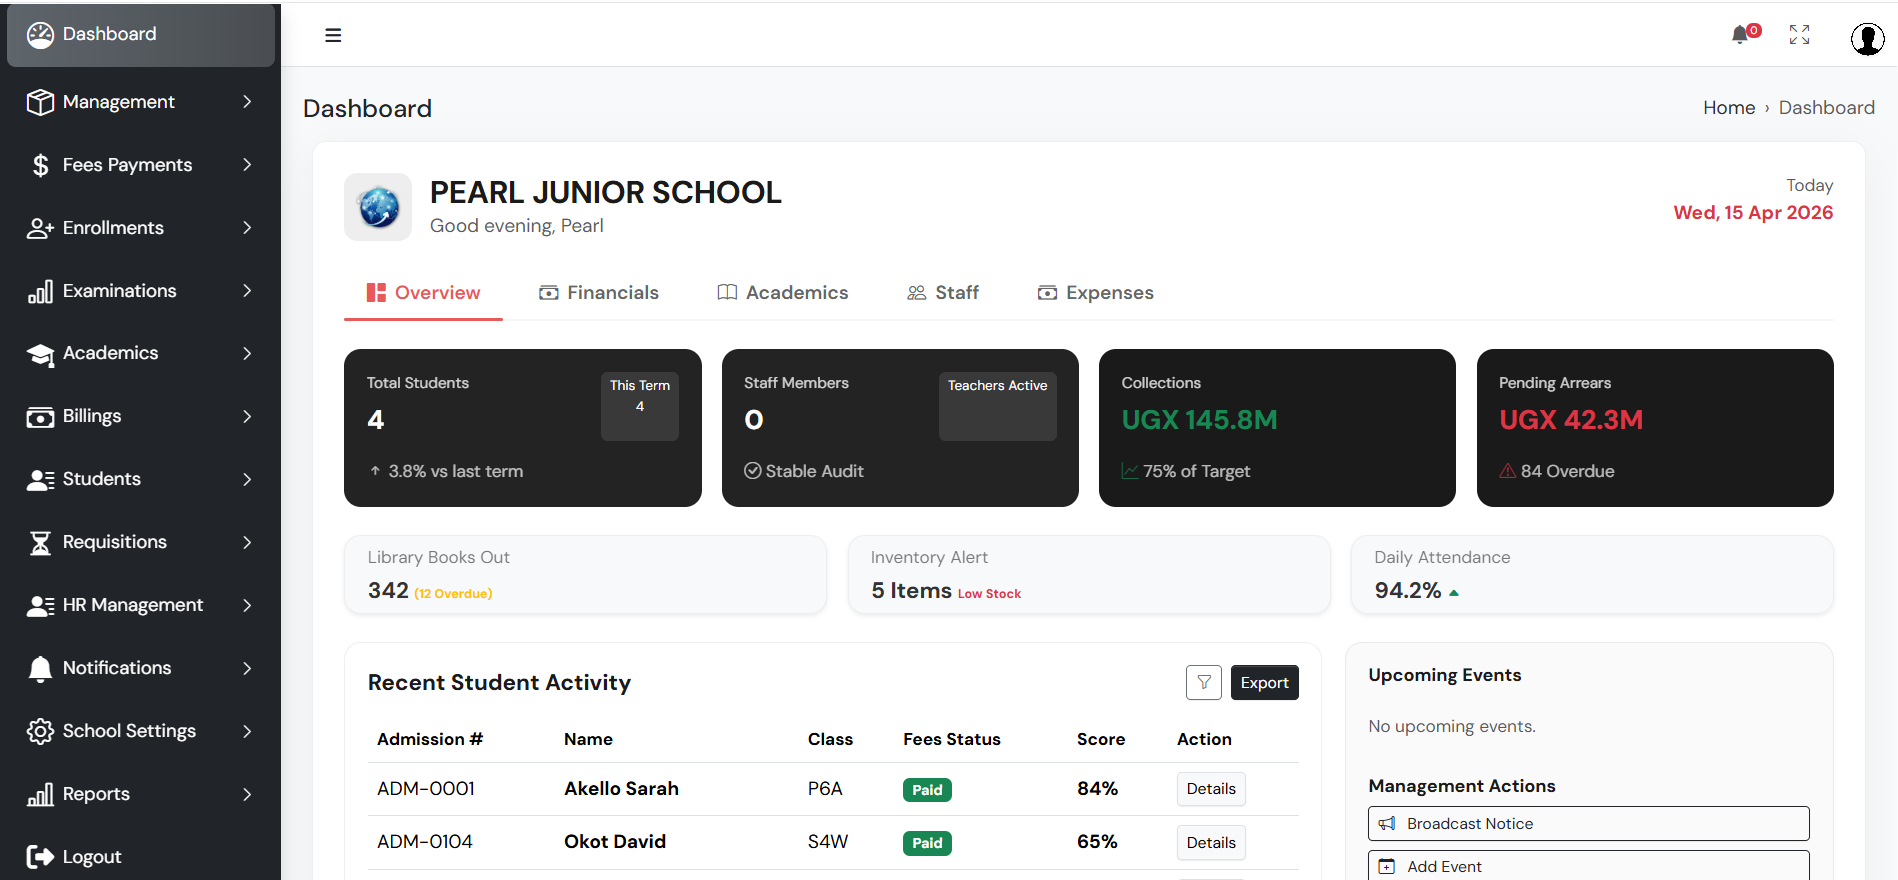Click the Dashboard gauge icon in sidebar
The height and width of the screenshot is (880, 1898).
click(x=40, y=35)
